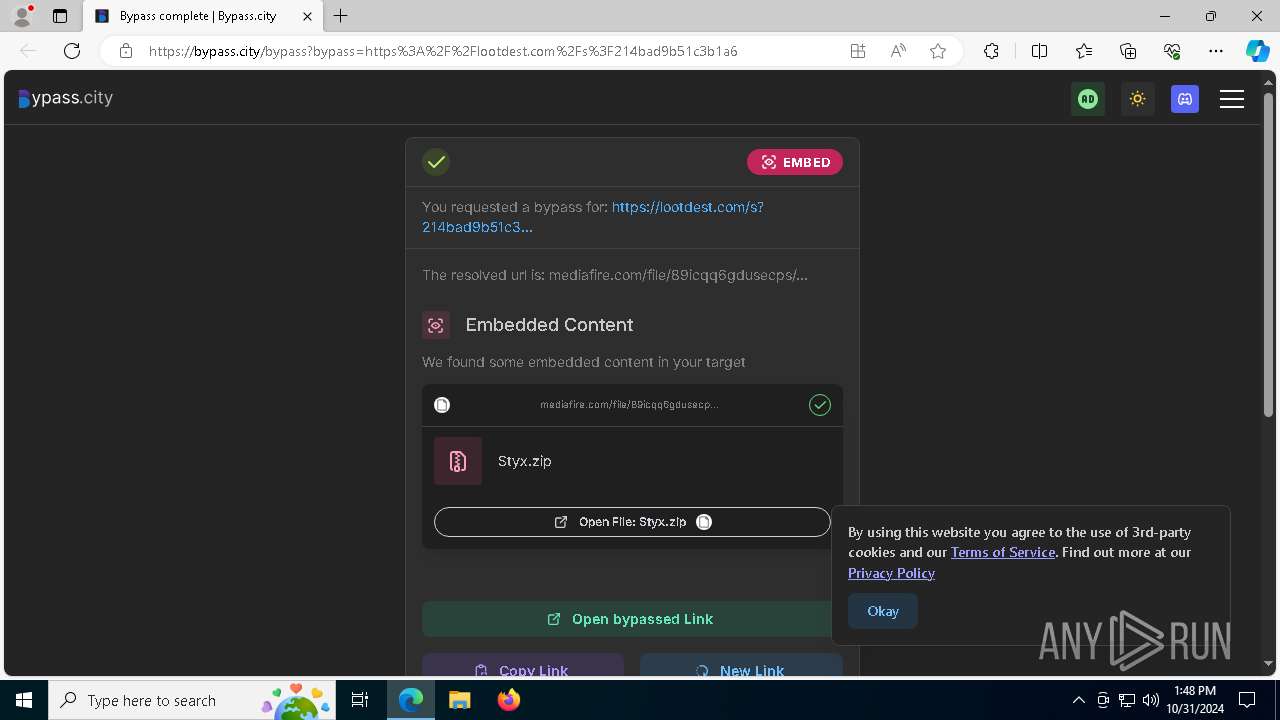Close the Bypass complete tab
The width and height of the screenshot is (1280, 720).
(x=307, y=16)
